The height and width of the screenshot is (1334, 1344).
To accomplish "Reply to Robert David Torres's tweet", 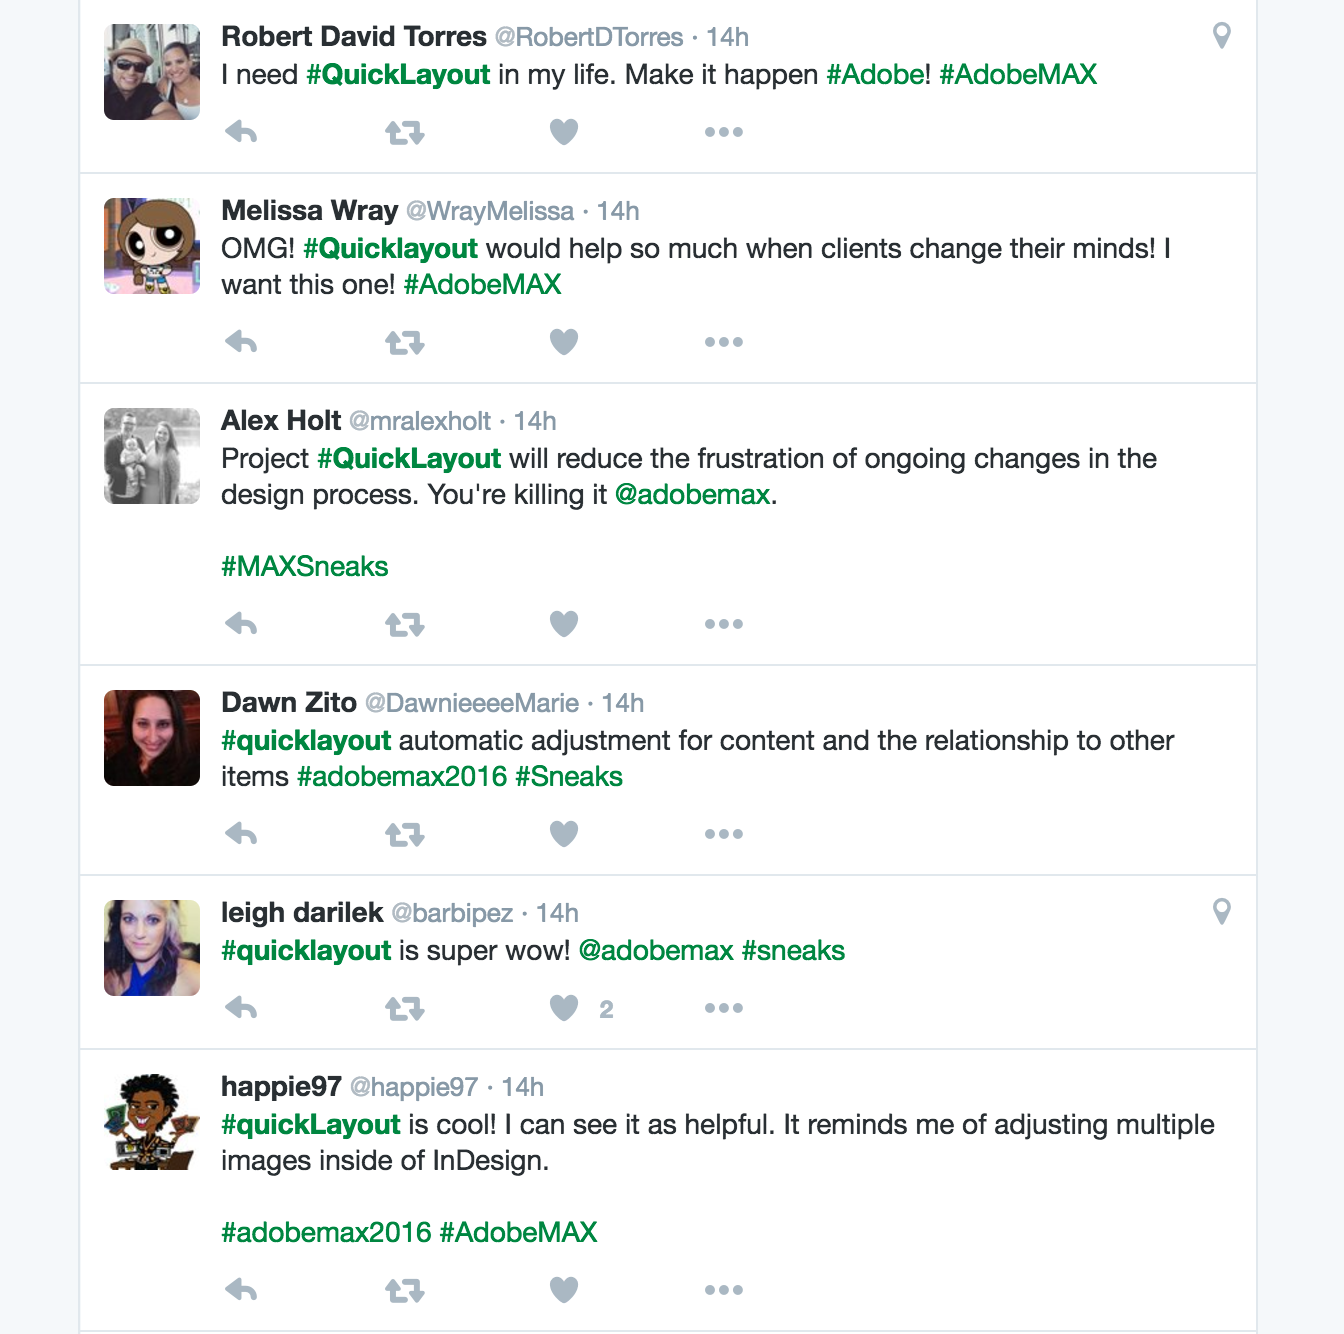I will point(241,132).
